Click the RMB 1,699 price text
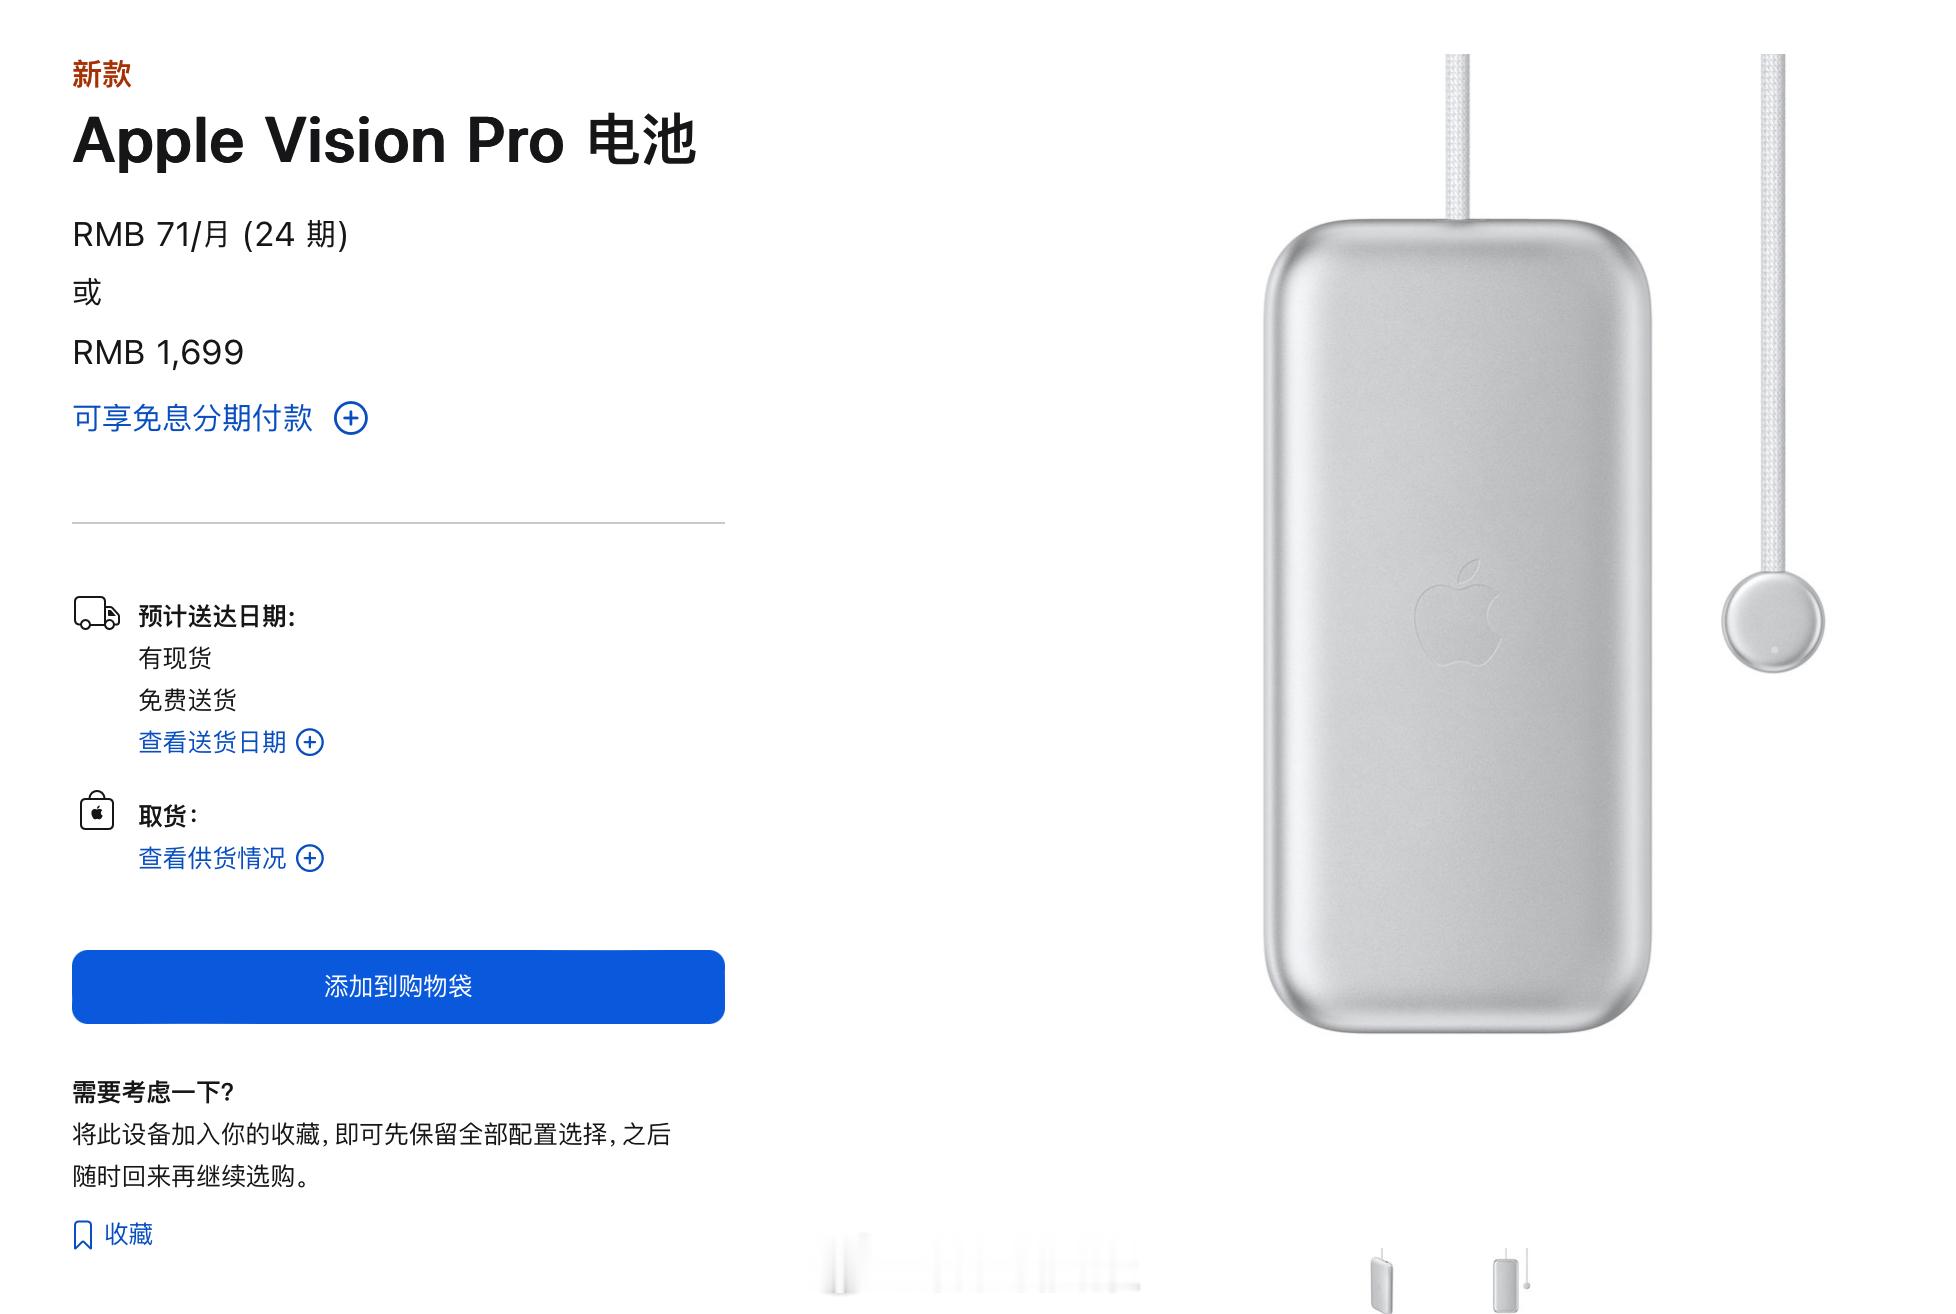The width and height of the screenshot is (1956, 1314). tap(158, 352)
